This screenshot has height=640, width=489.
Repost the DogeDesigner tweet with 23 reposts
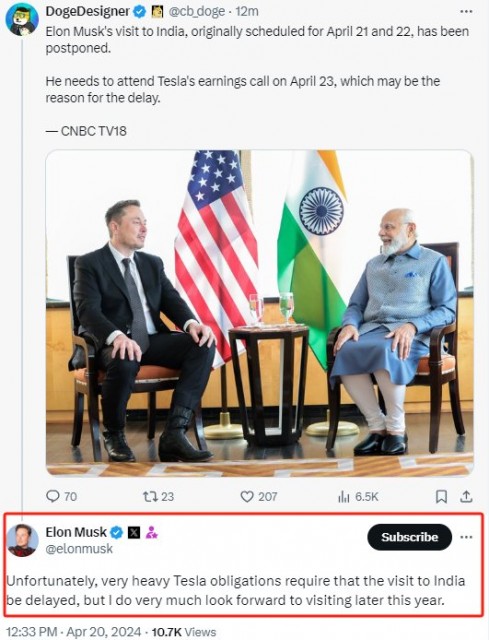click(x=149, y=496)
